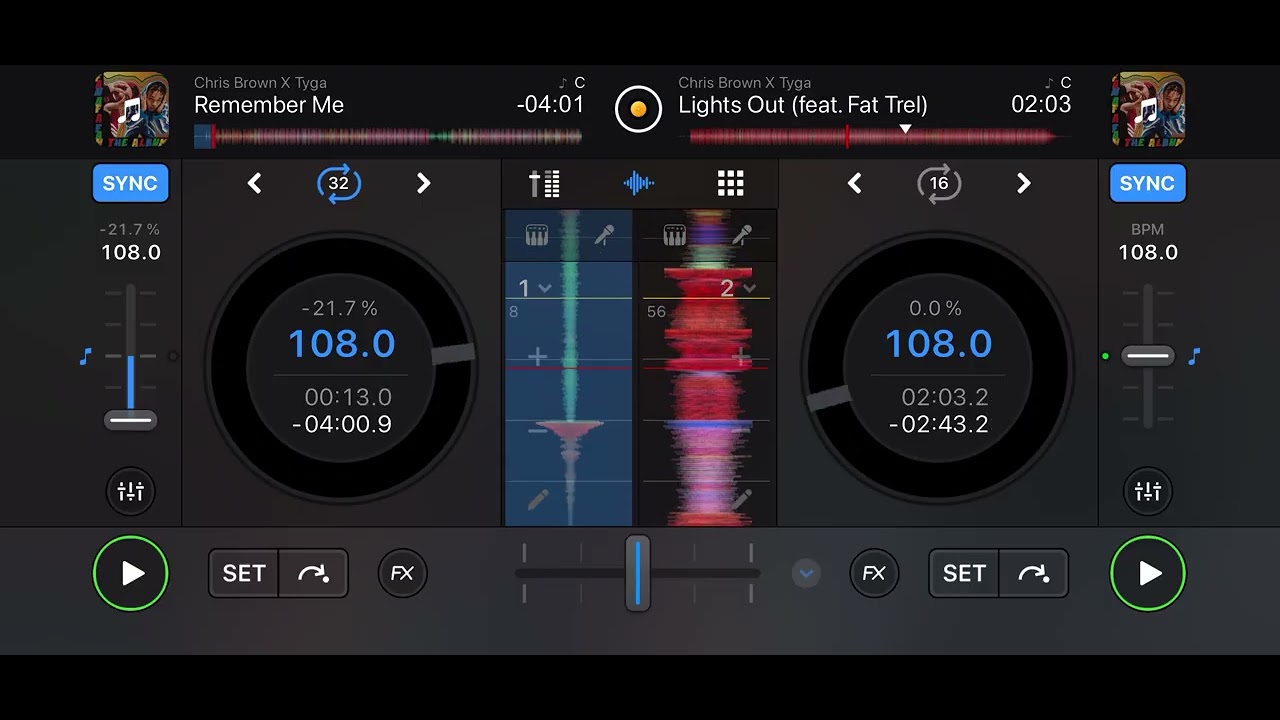The height and width of the screenshot is (720, 1280).
Task: Play the Remember Me track on deck 1
Action: tap(131, 573)
